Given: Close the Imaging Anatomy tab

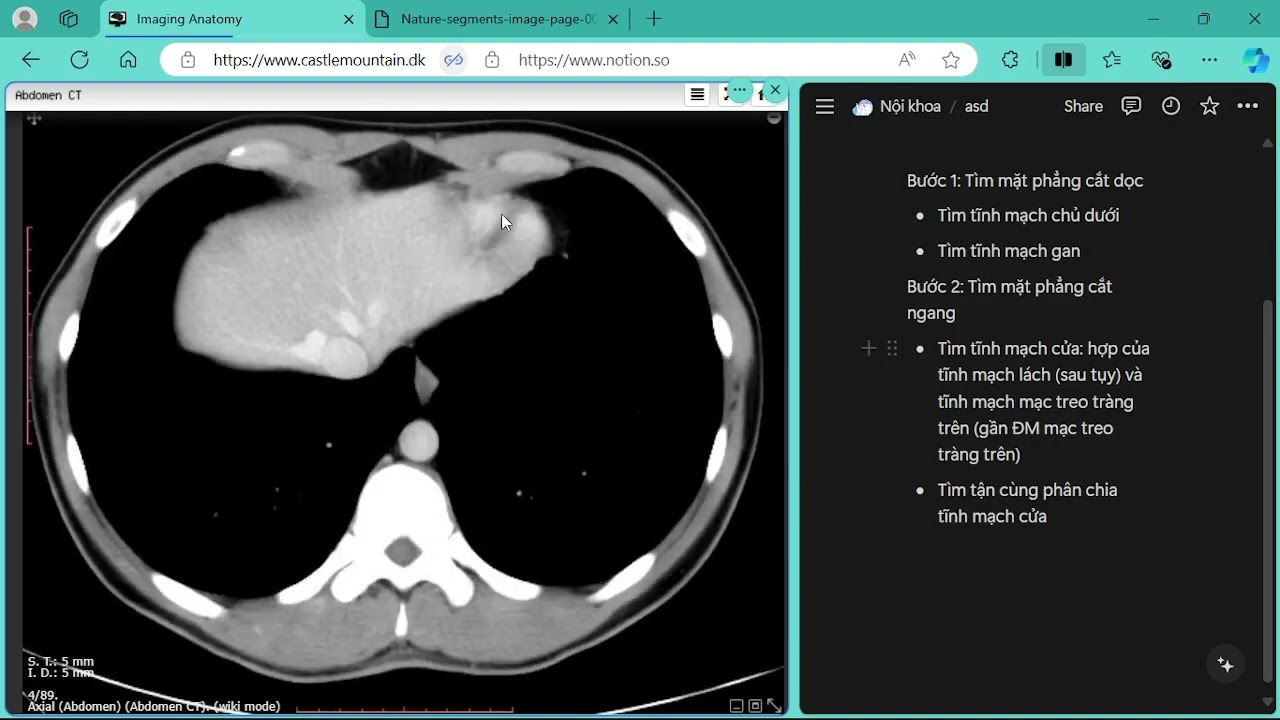Looking at the screenshot, I should point(349,19).
